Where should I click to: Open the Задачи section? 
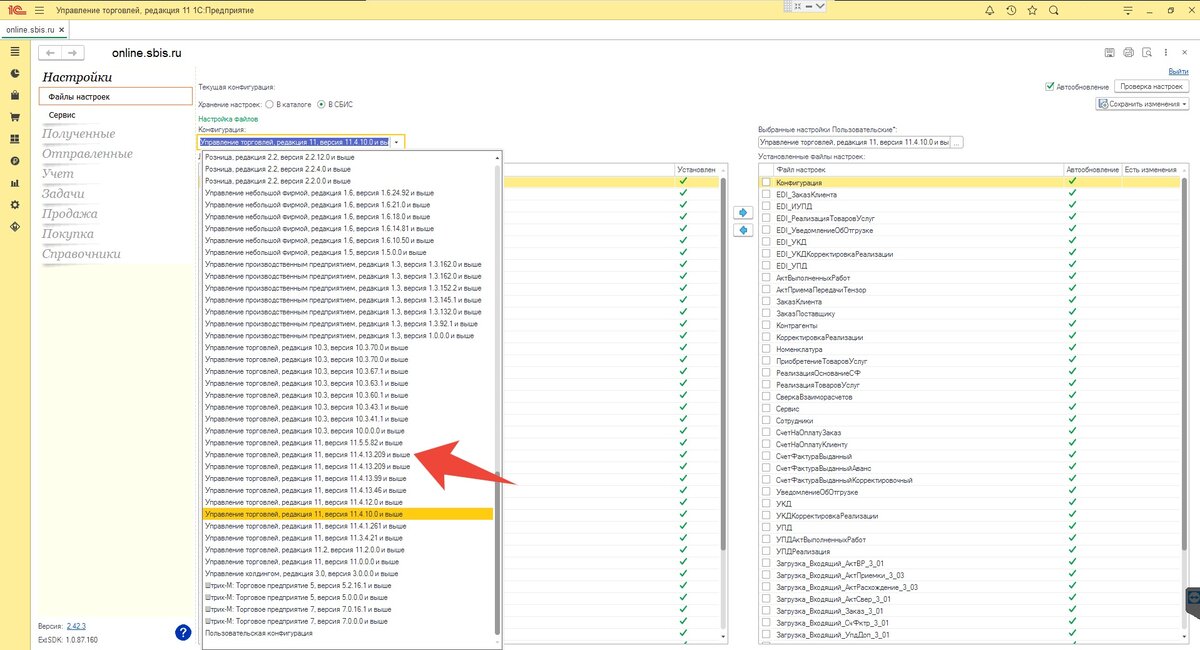[x=63, y=194]
